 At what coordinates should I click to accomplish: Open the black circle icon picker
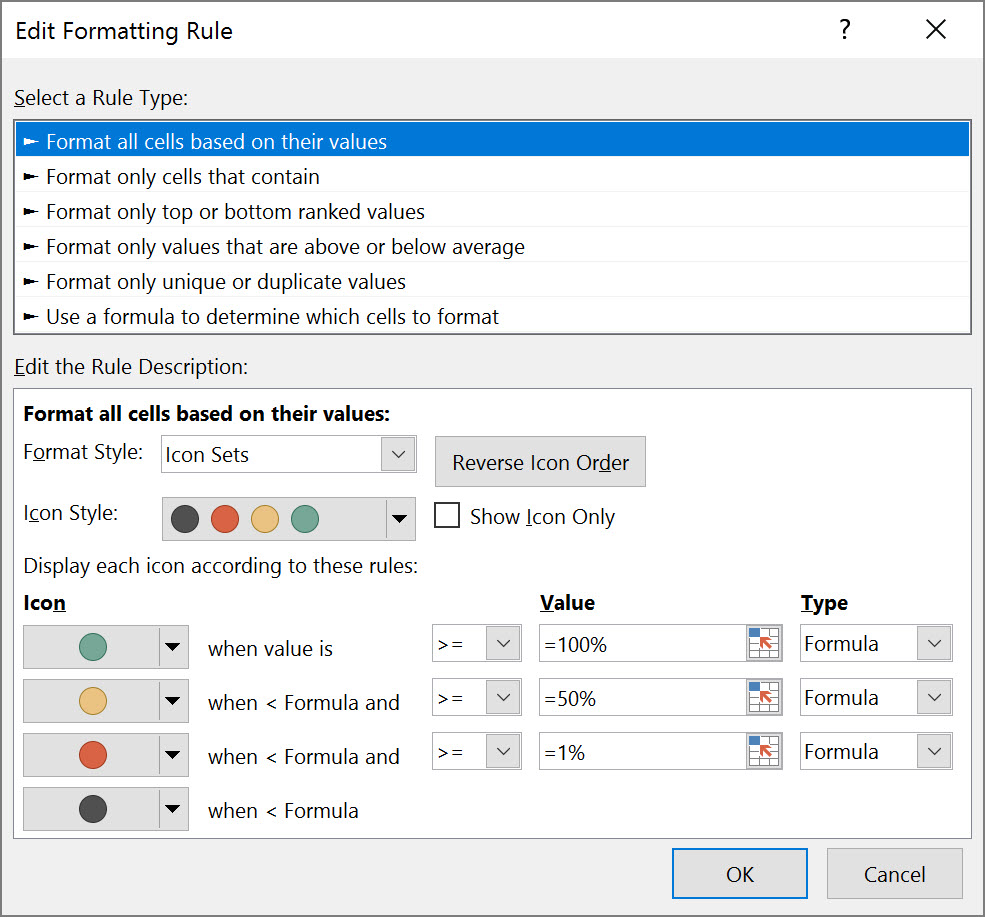173,810
